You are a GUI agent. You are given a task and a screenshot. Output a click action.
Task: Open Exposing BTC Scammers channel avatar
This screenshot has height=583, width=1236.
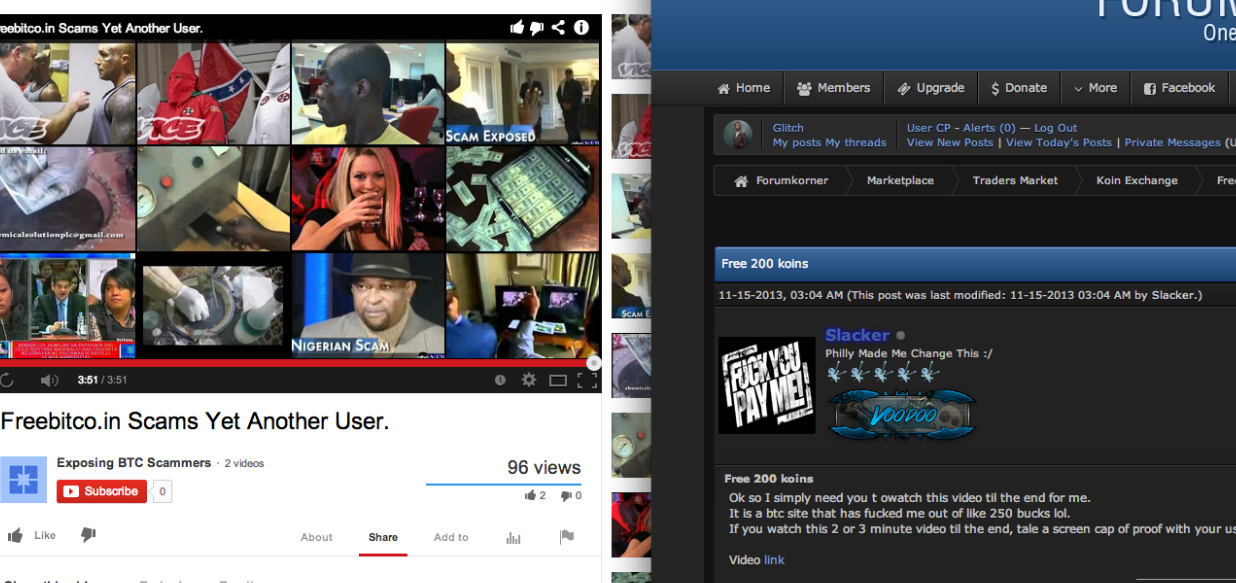pos(23,479)
